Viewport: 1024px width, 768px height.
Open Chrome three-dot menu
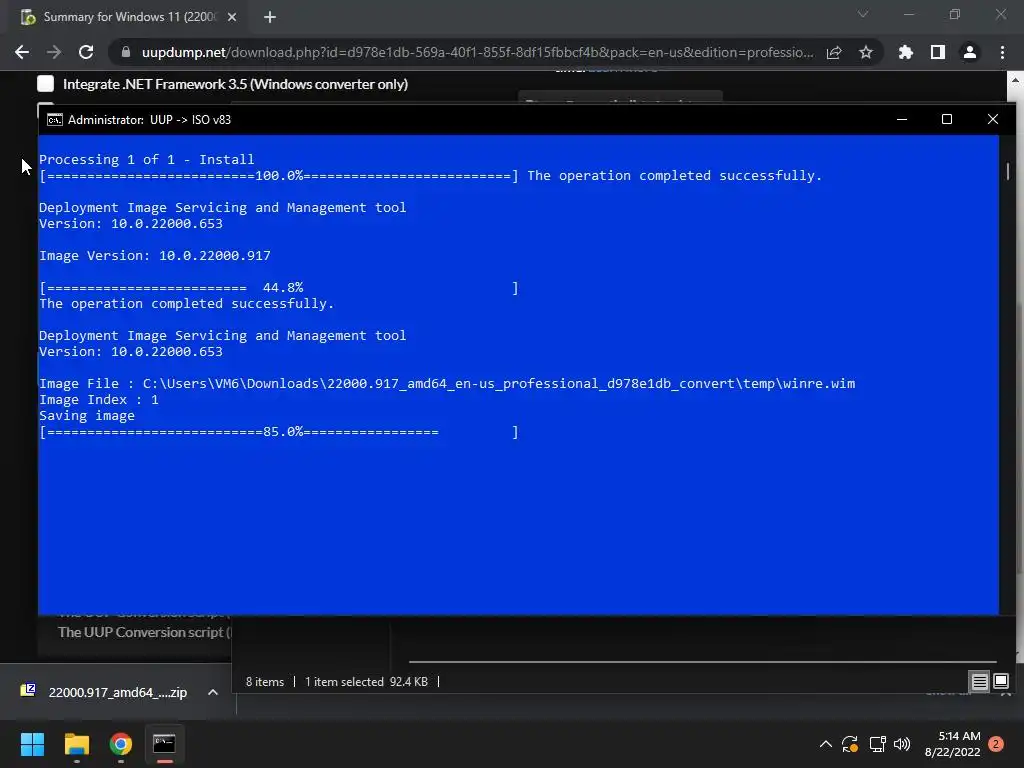click(1002, 52)
